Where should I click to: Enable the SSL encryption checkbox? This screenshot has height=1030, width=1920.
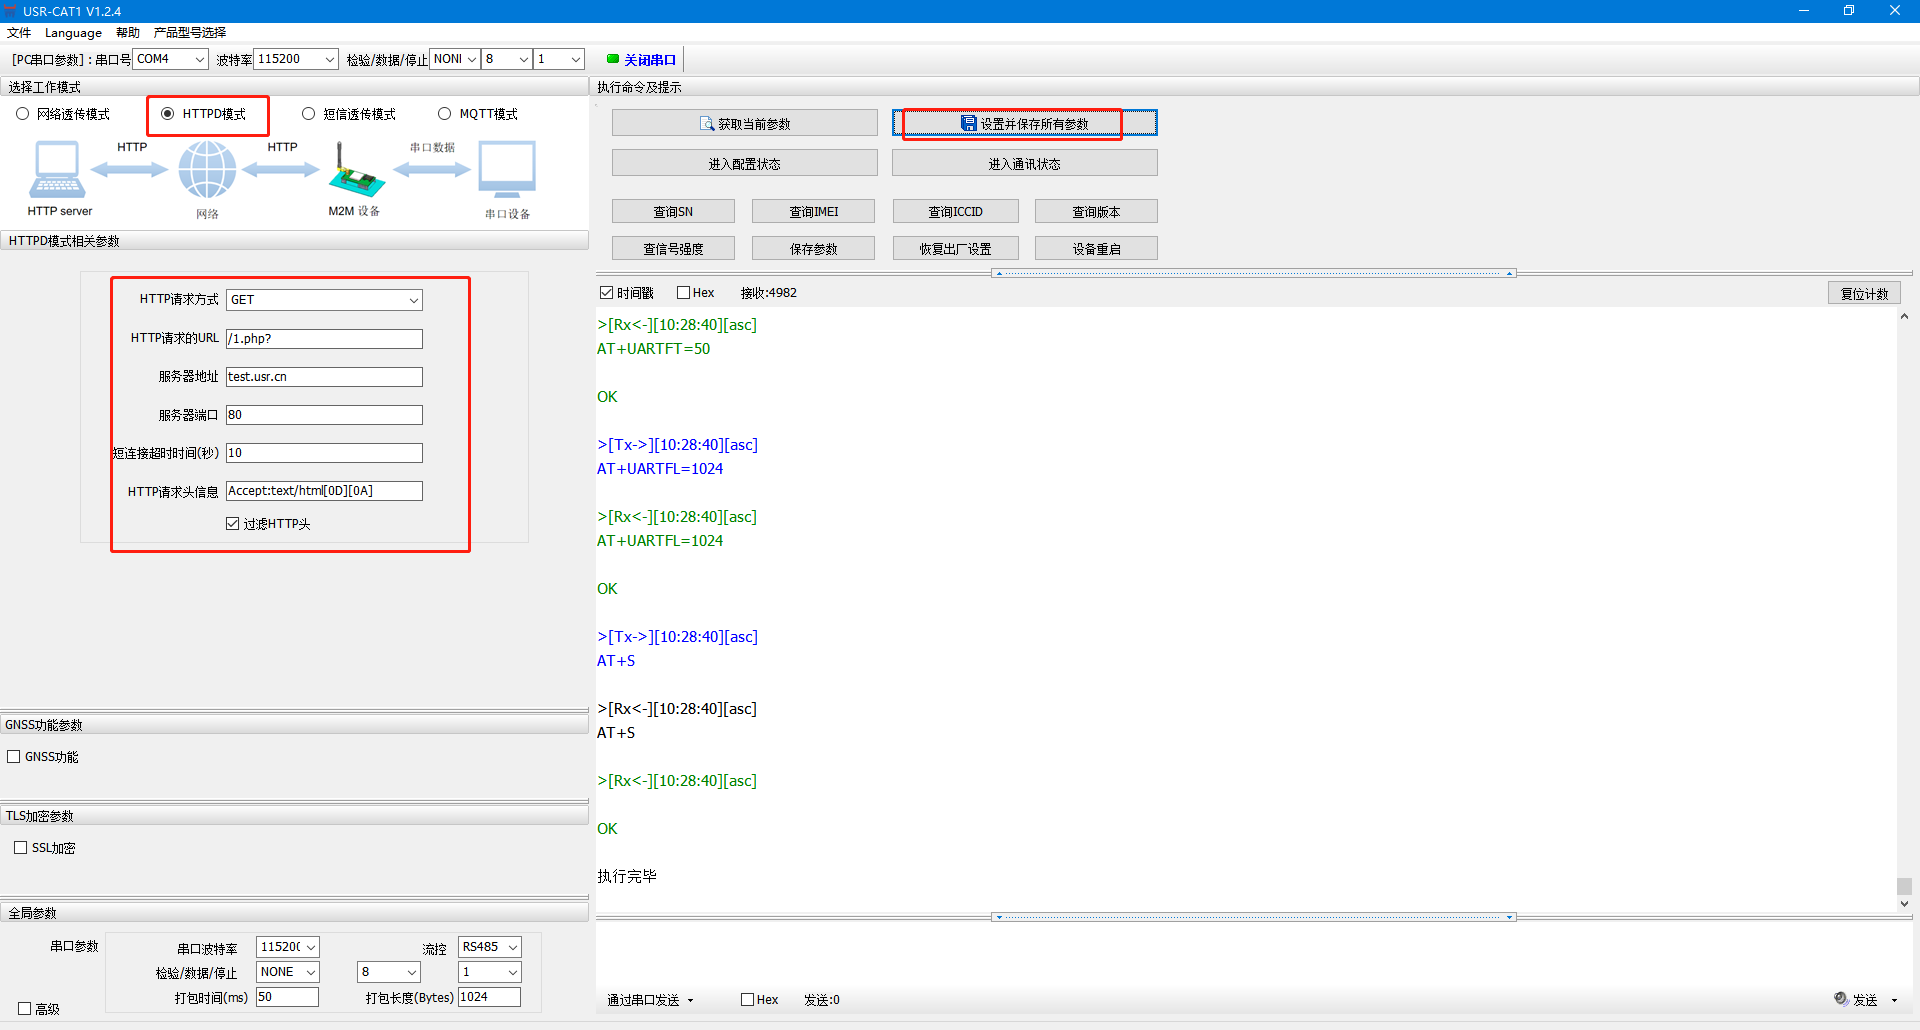coord(20,848)
